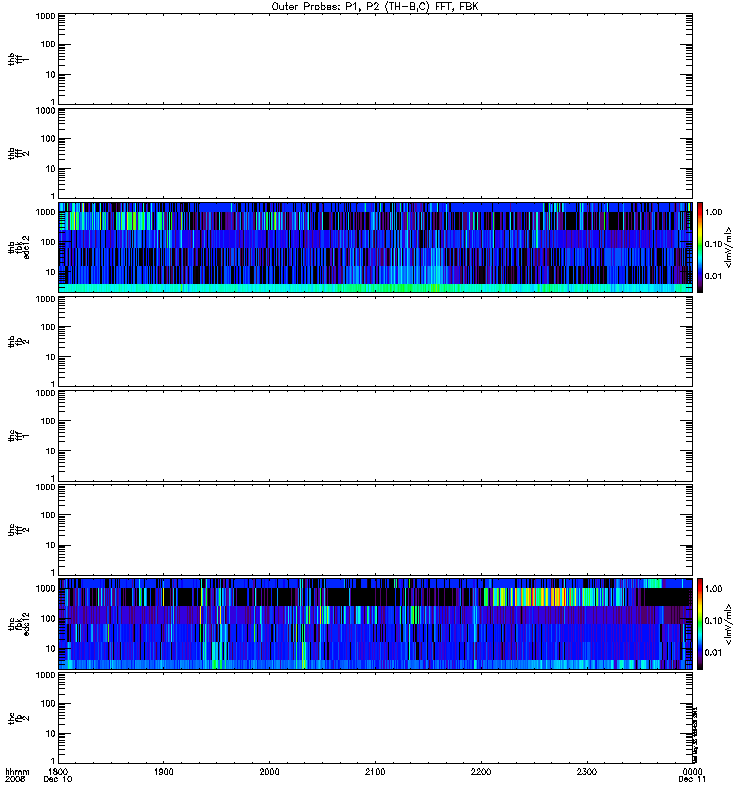Screen dimensions: 750x800
Task: Click the 'thc fff 1' panel label
Action: click(x=18, y=436)
